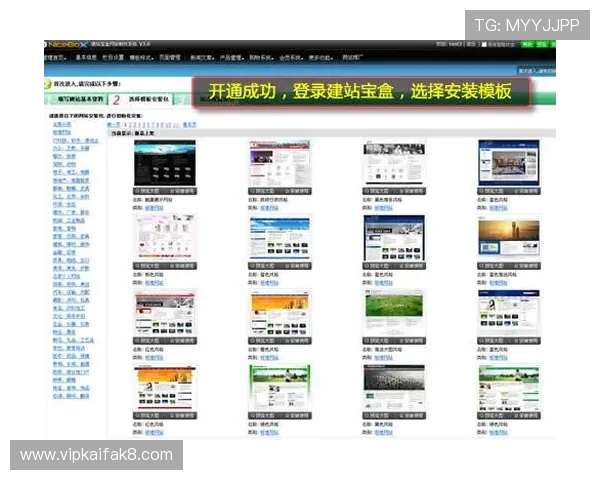Switch to step tab 填写网站基本资料
600x480 pixels.
click(80, 99)
